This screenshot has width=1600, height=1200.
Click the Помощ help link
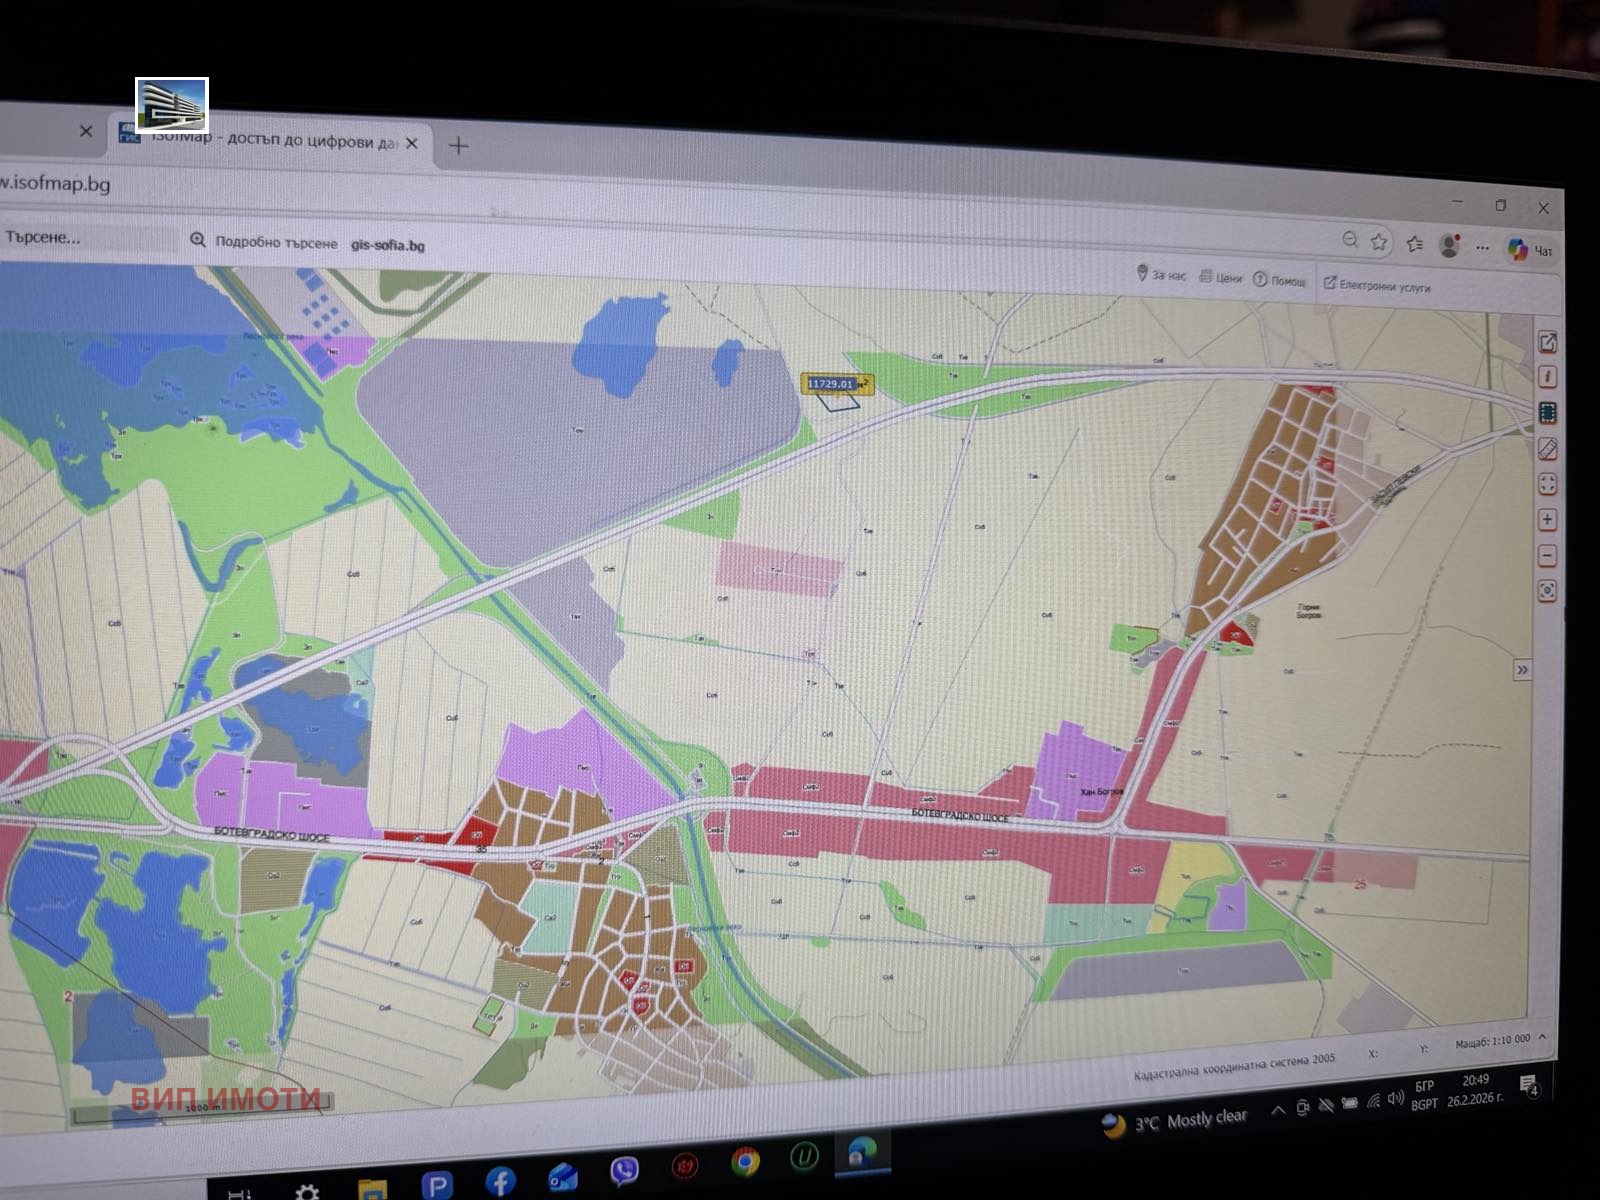pyautogui.click(x=1280, y=281)
